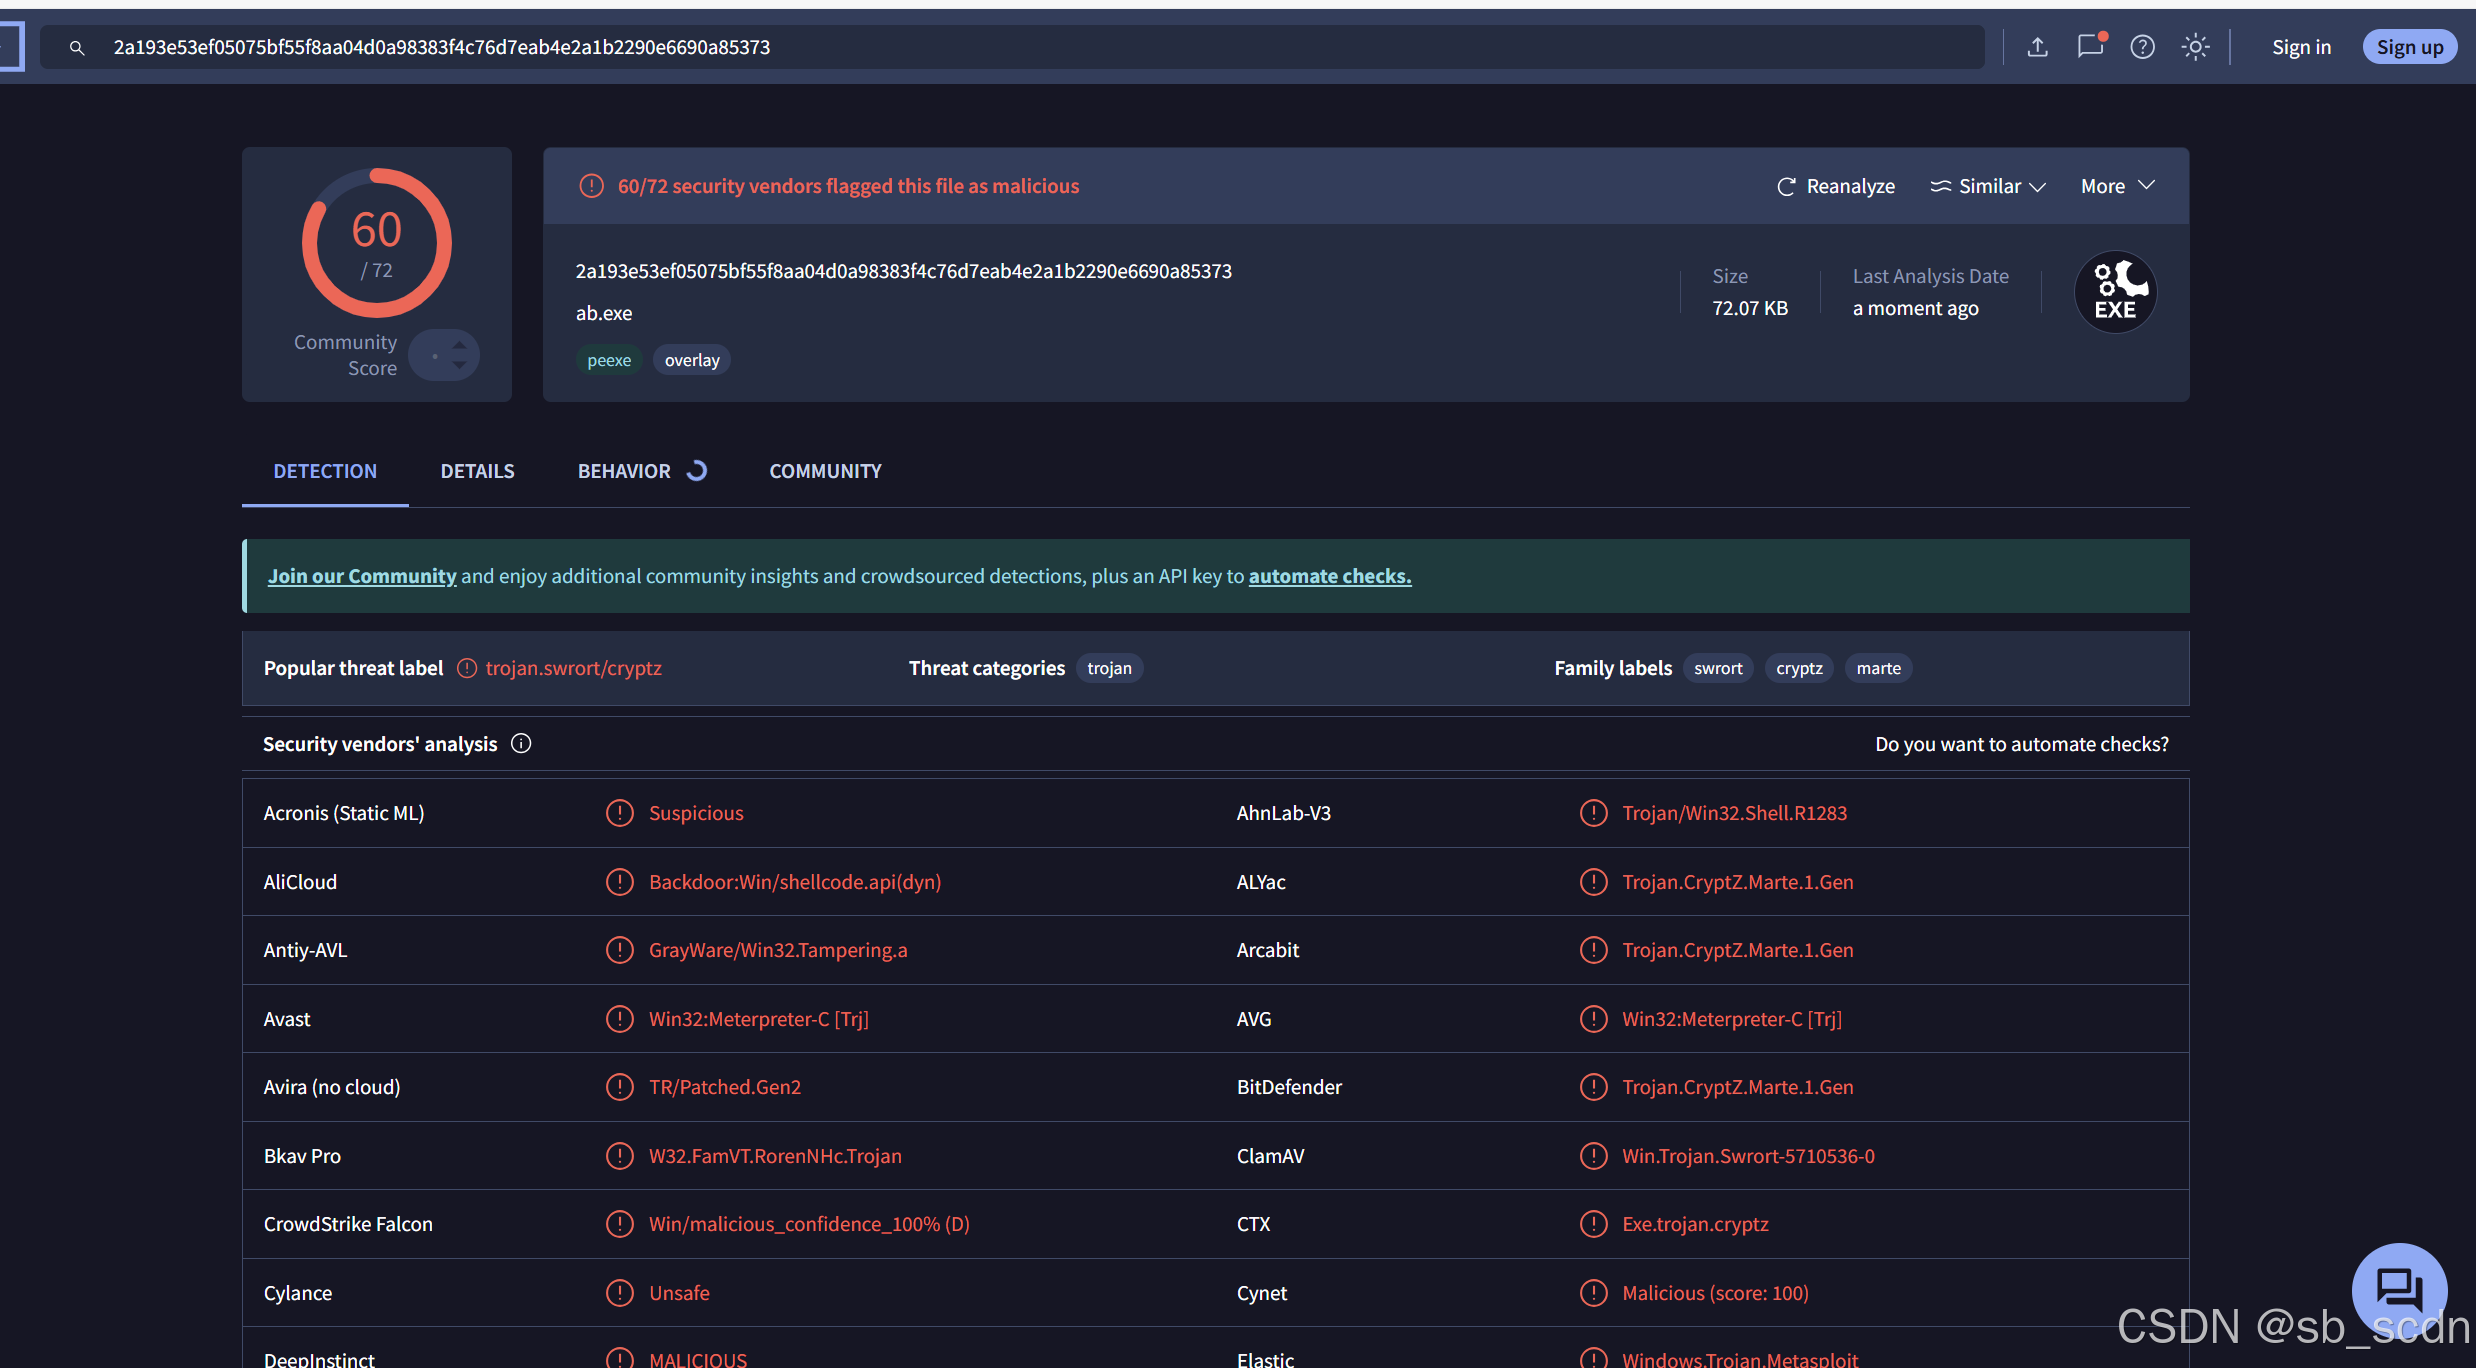The width and height of the screenshot is (2476, 1368).
Task: Click the Sign up button
Action: 2409,47
